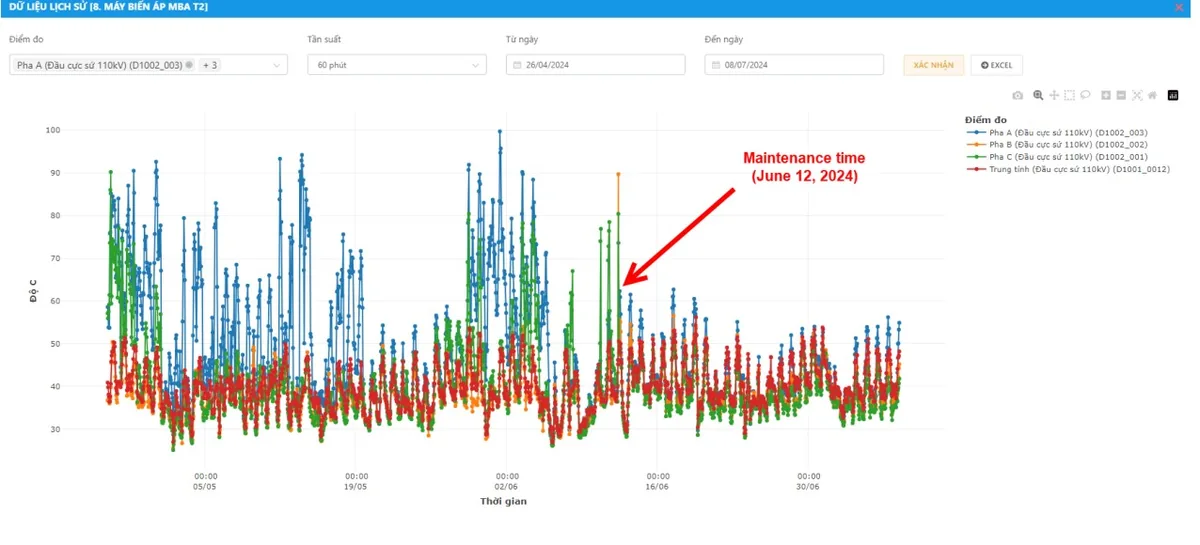Zoom out with the minus icon

coord(1121,95)
